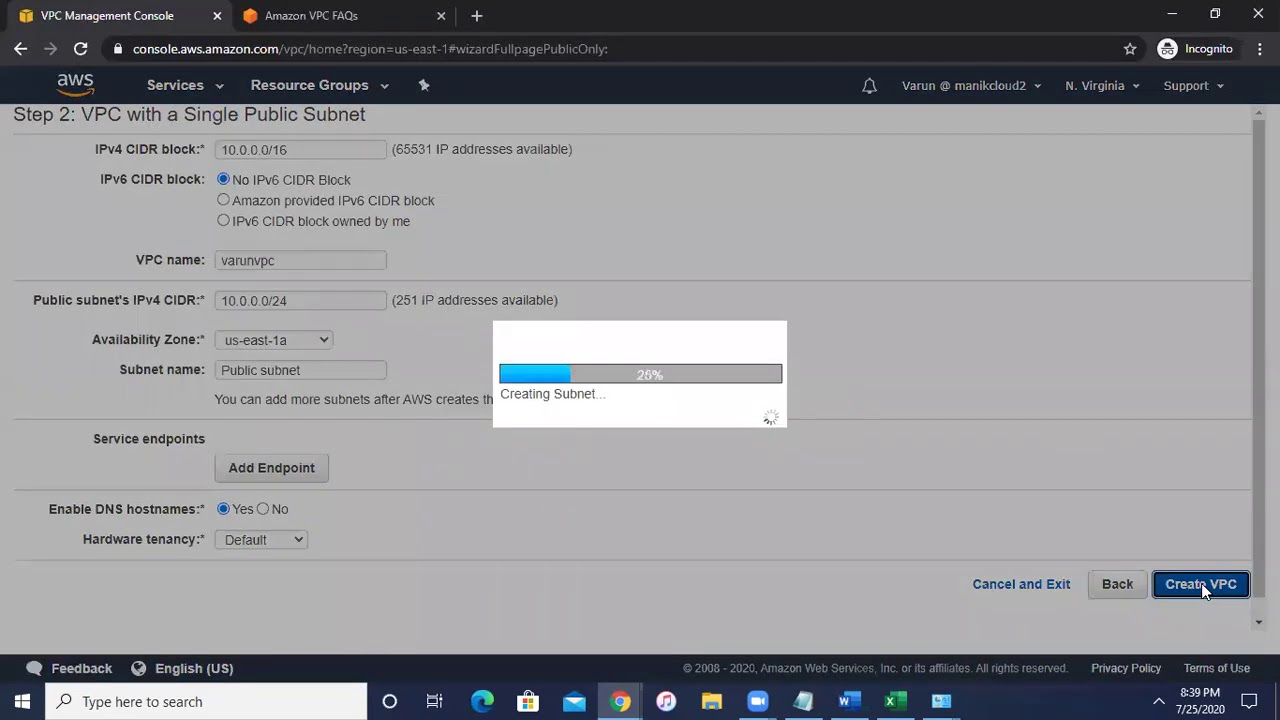This screenshot has height=720, width=1280.
Task: Open Windows Start menu
Action: [22, 702]
